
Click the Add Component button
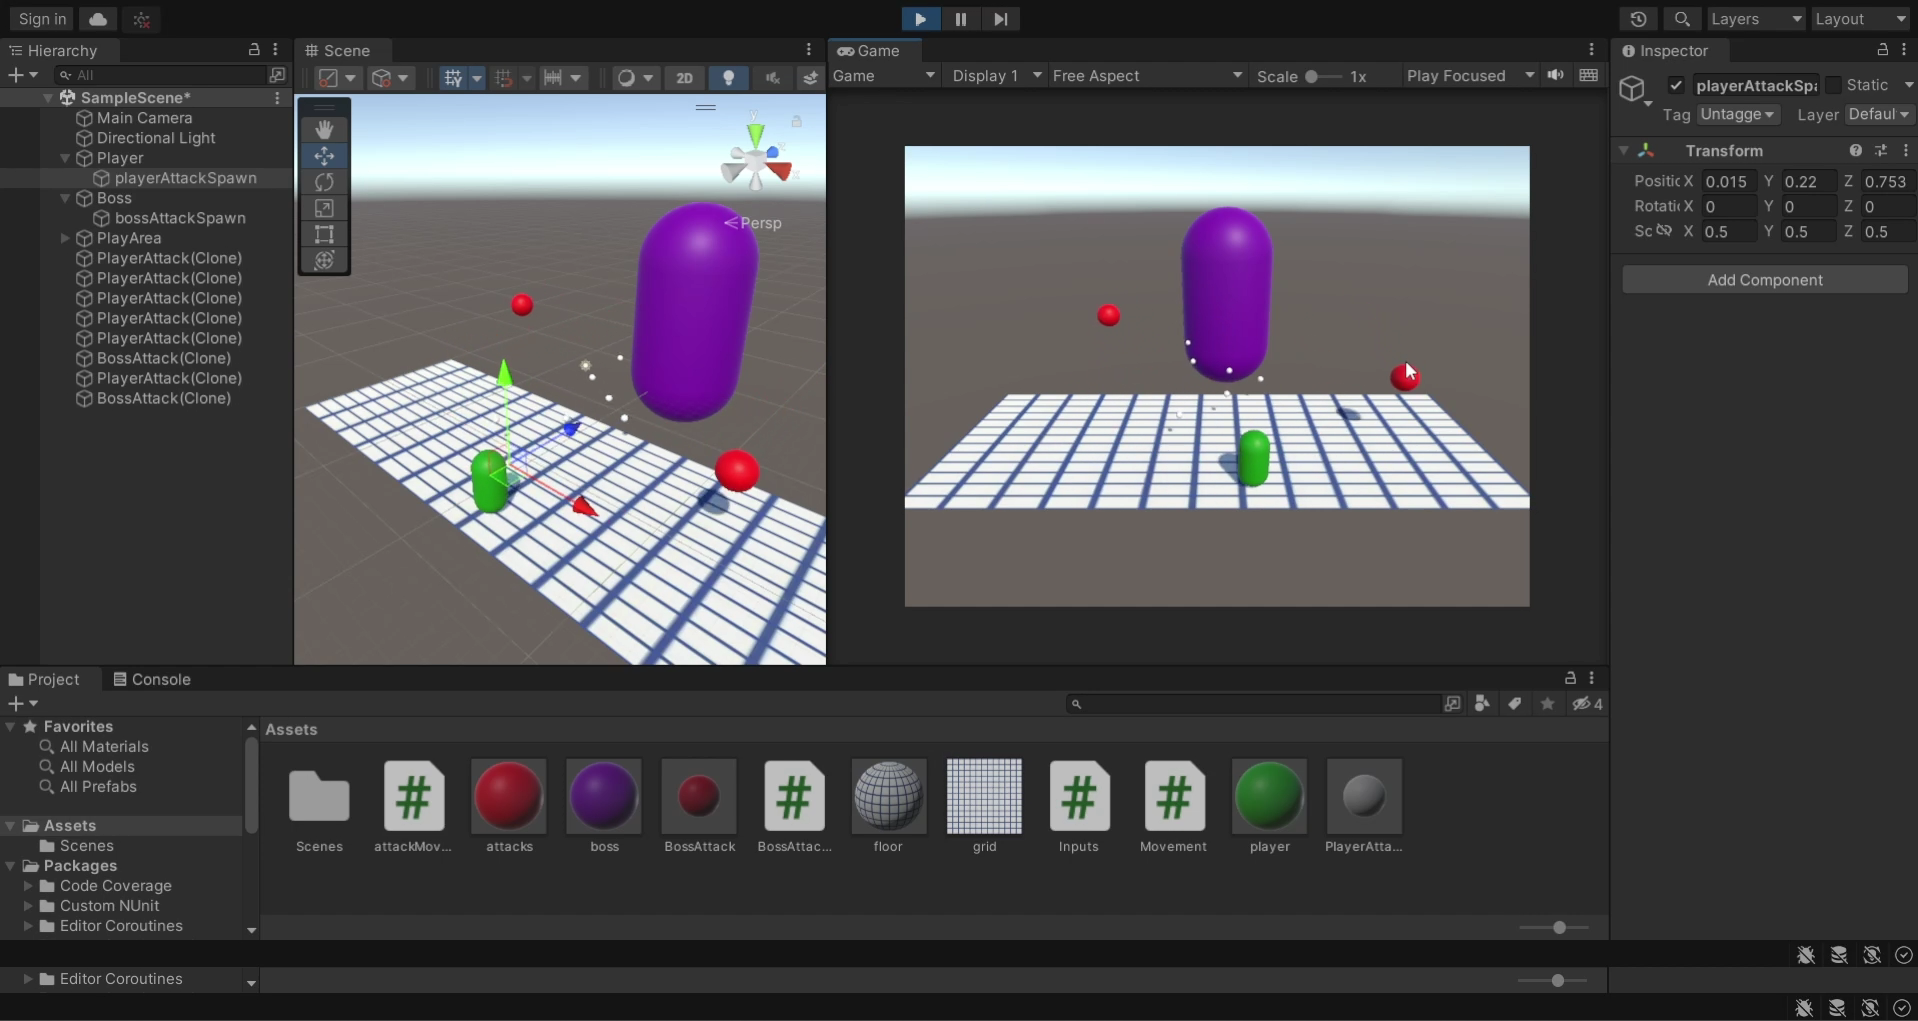coord(1764,280)
